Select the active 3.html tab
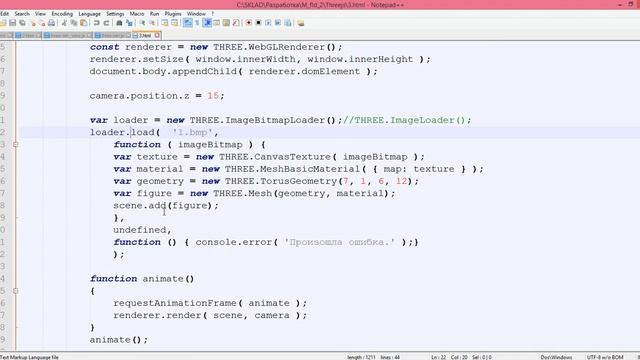Viewport: 640px width, 360px height. [145, 36]
